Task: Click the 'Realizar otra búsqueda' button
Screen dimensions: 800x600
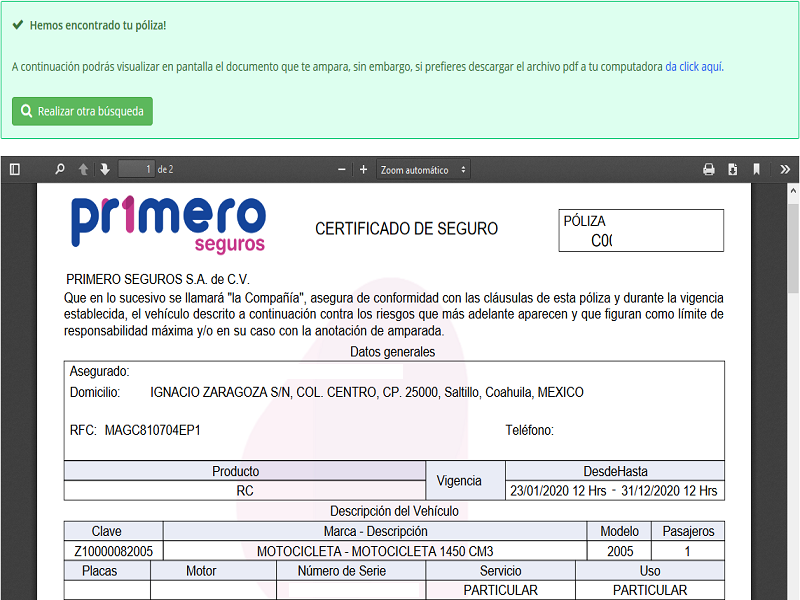Action: coord(82,111)
